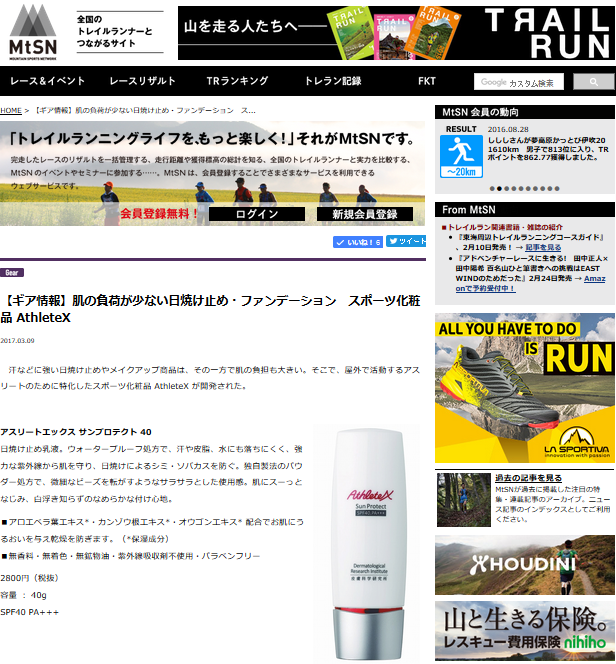Click the Gear category tag
Image resolution: width=616 pixels, height=664 pixels.
pos(12,273)
